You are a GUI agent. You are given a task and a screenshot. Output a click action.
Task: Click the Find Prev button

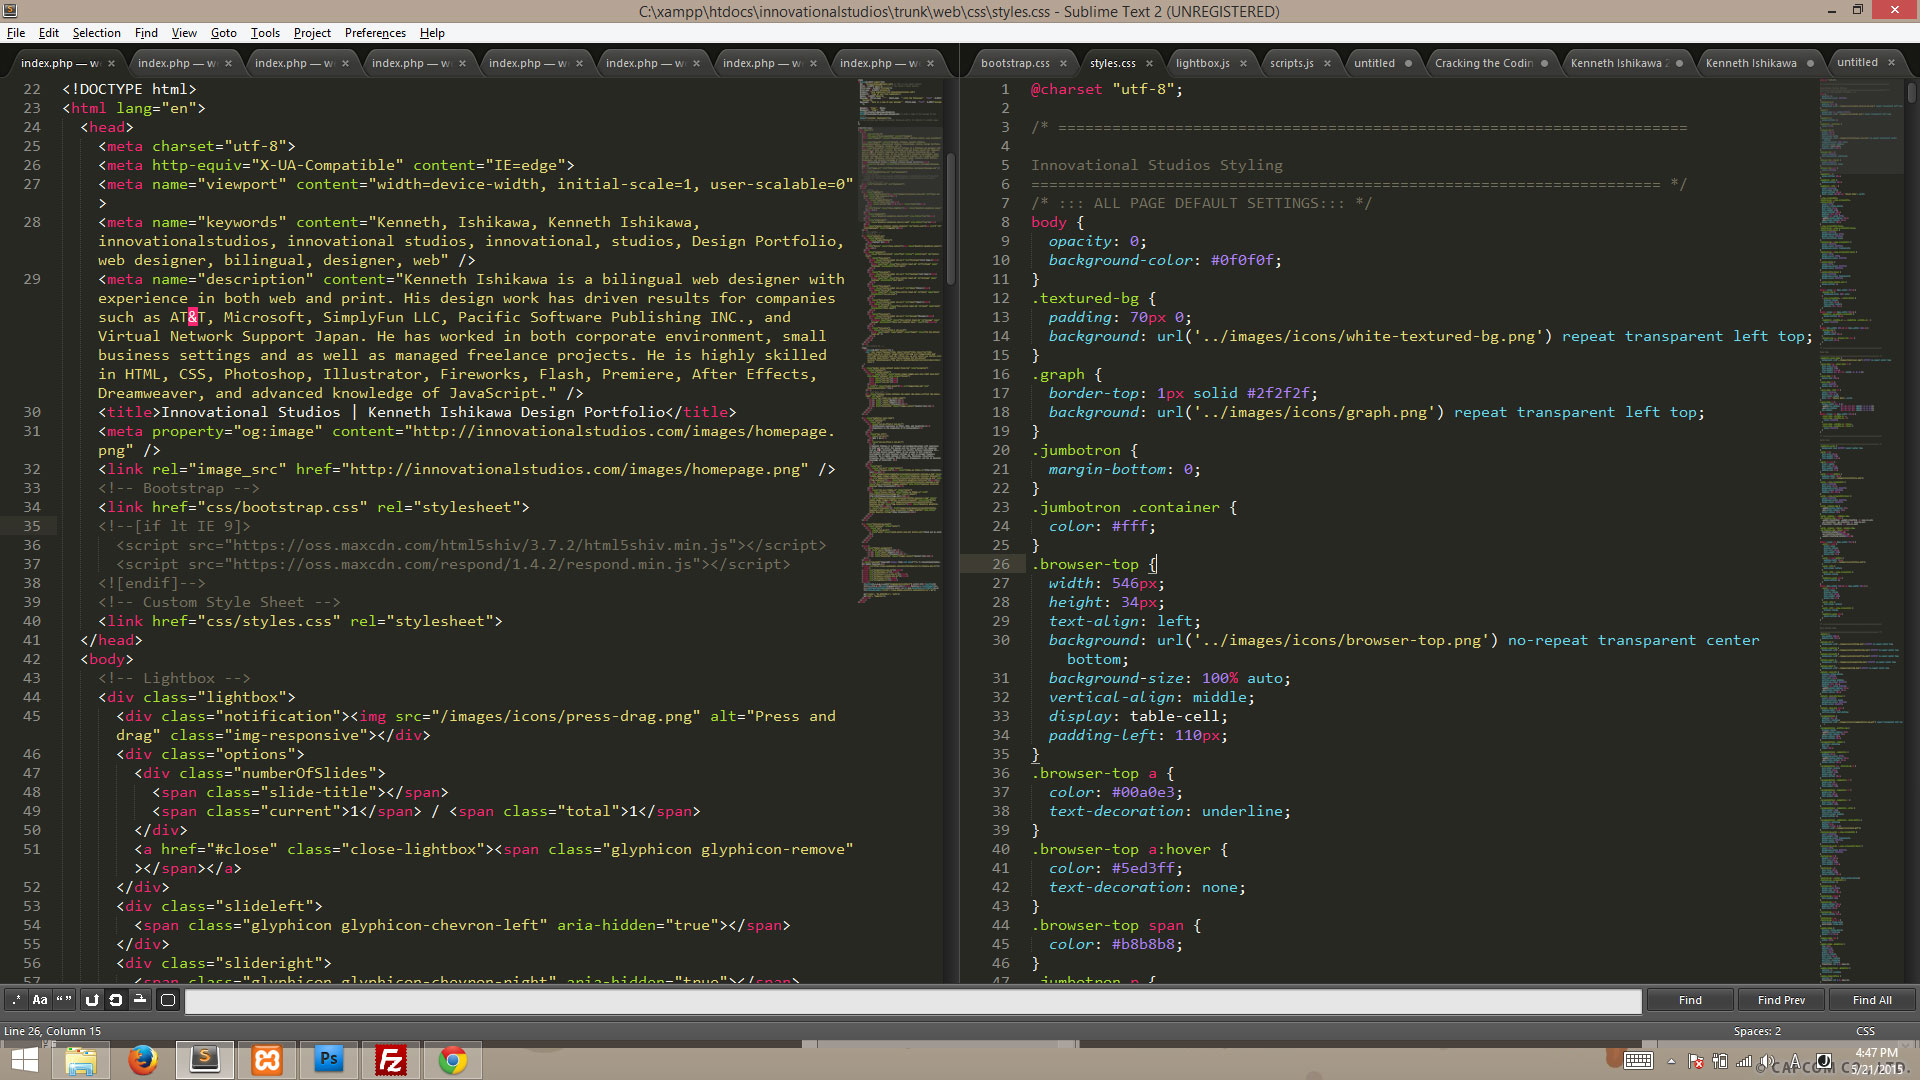point(1781,1000)
